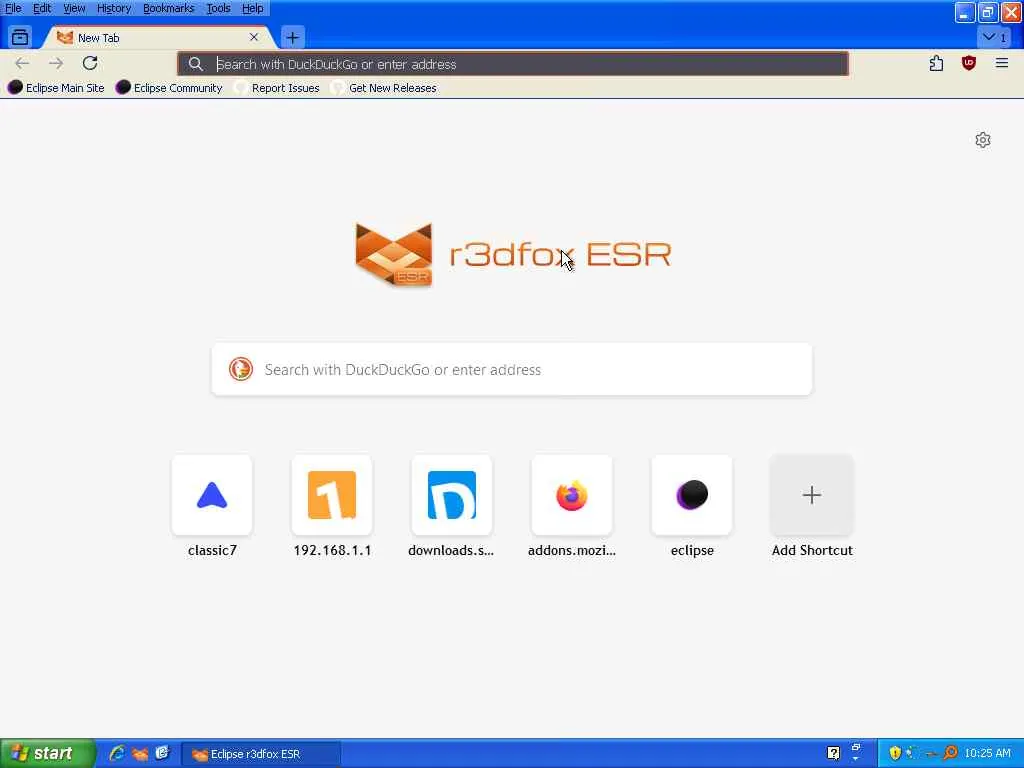The image size is (1024, 768).
Task: Open the tab overview icon at left of tabs
Action: point(20,37)
